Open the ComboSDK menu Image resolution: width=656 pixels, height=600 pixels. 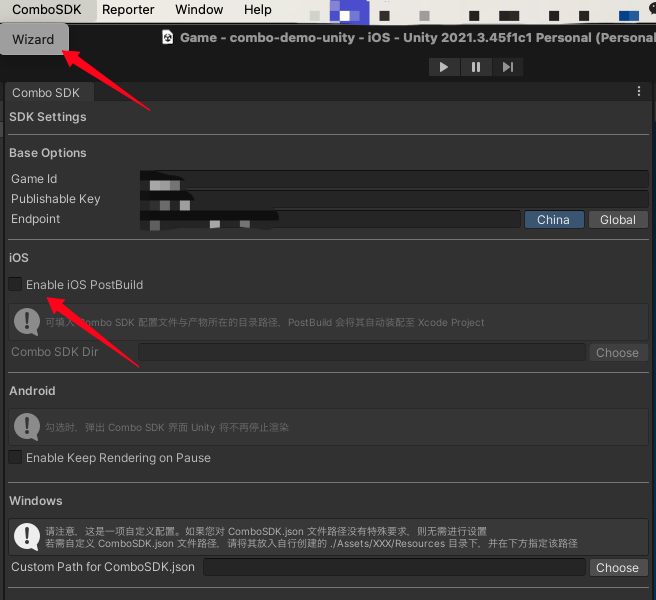[46, 10]
